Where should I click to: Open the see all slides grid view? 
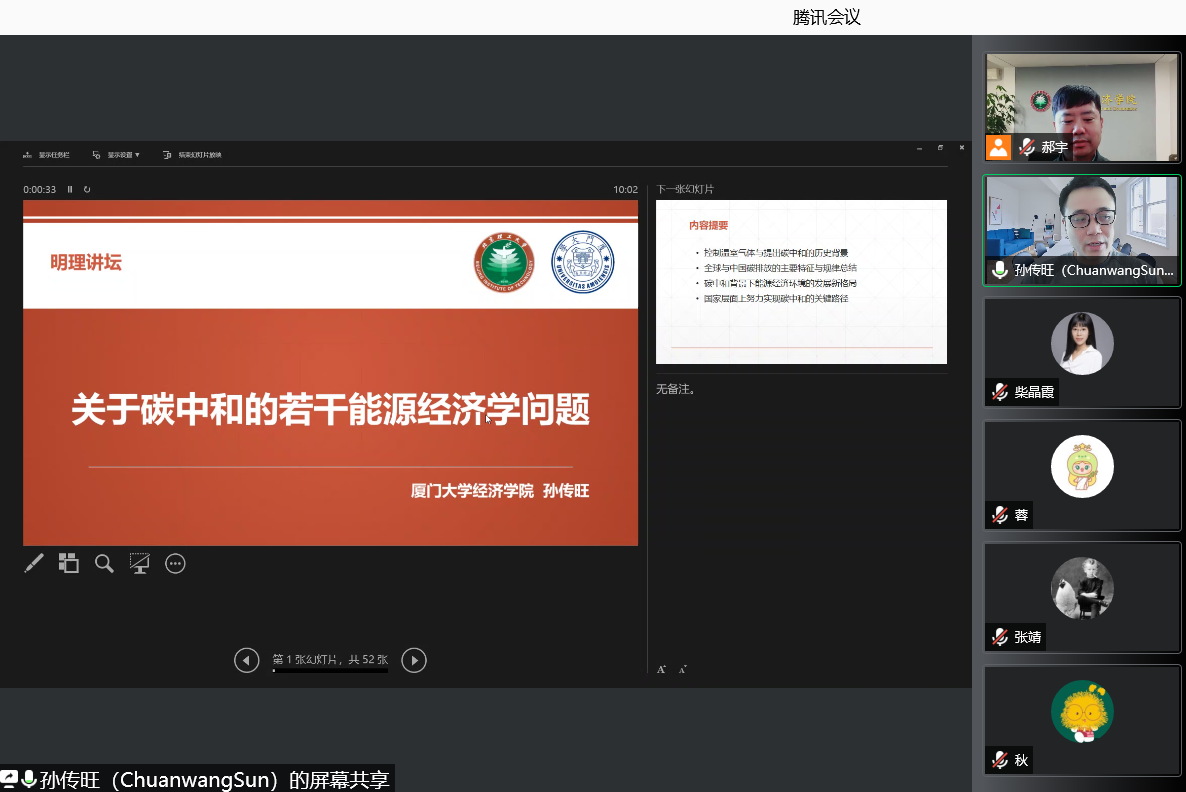pyautogui.click(x=68, y=564)
